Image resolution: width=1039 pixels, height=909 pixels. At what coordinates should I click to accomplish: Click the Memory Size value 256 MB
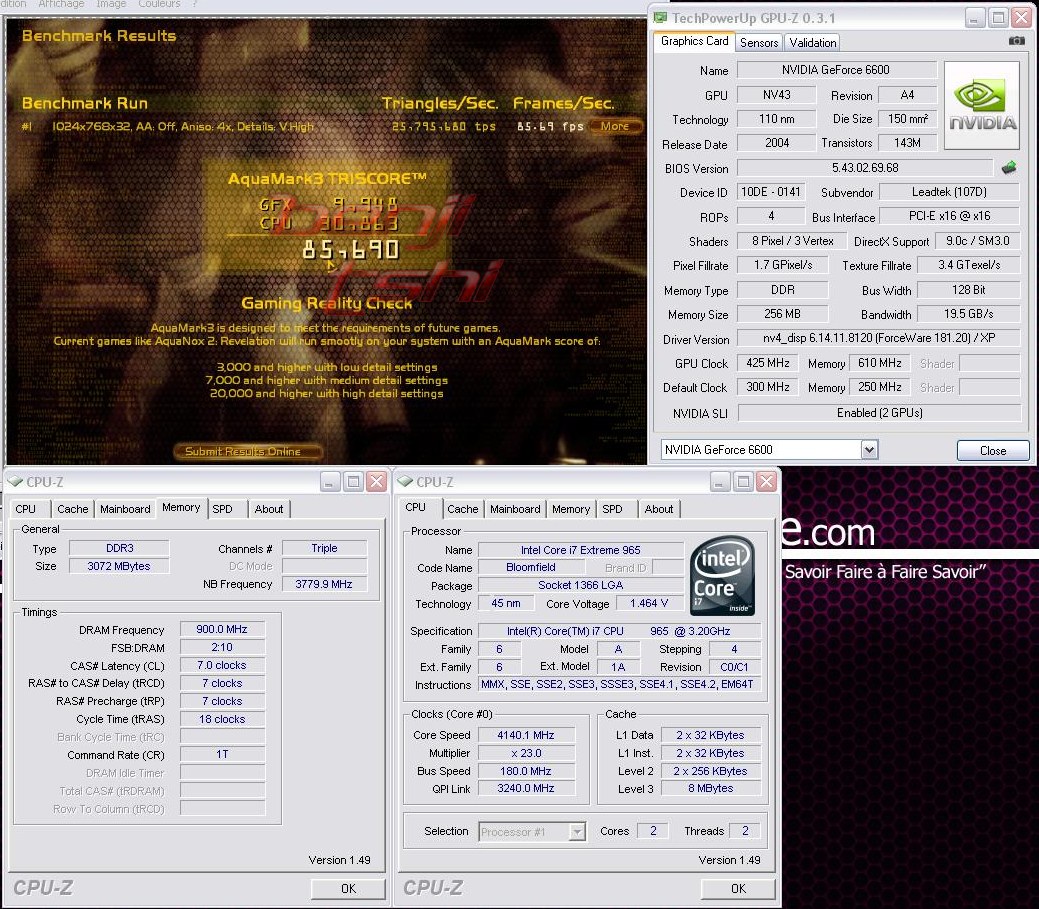783,314
